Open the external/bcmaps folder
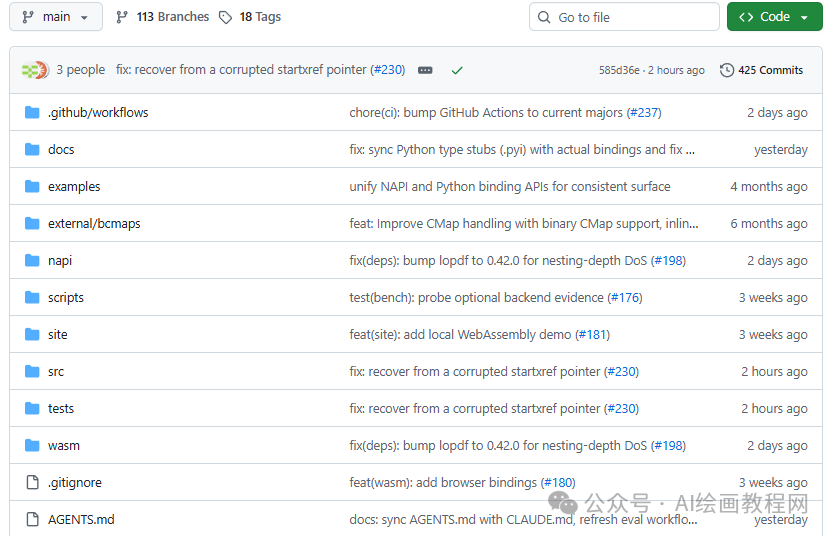This screenshot has width=835, height=536. click(x=94, y=224)
